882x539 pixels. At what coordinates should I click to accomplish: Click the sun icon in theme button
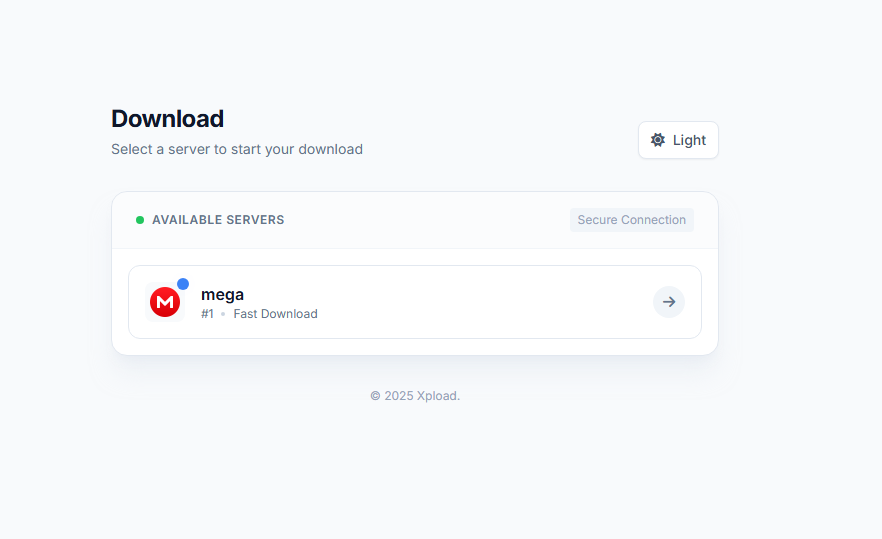click(658, 140)
